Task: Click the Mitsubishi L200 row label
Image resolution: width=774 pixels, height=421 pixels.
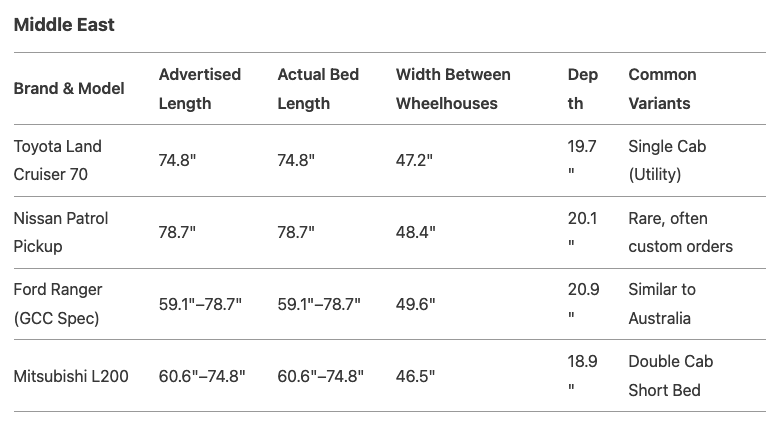Action: tap(71, 377)
